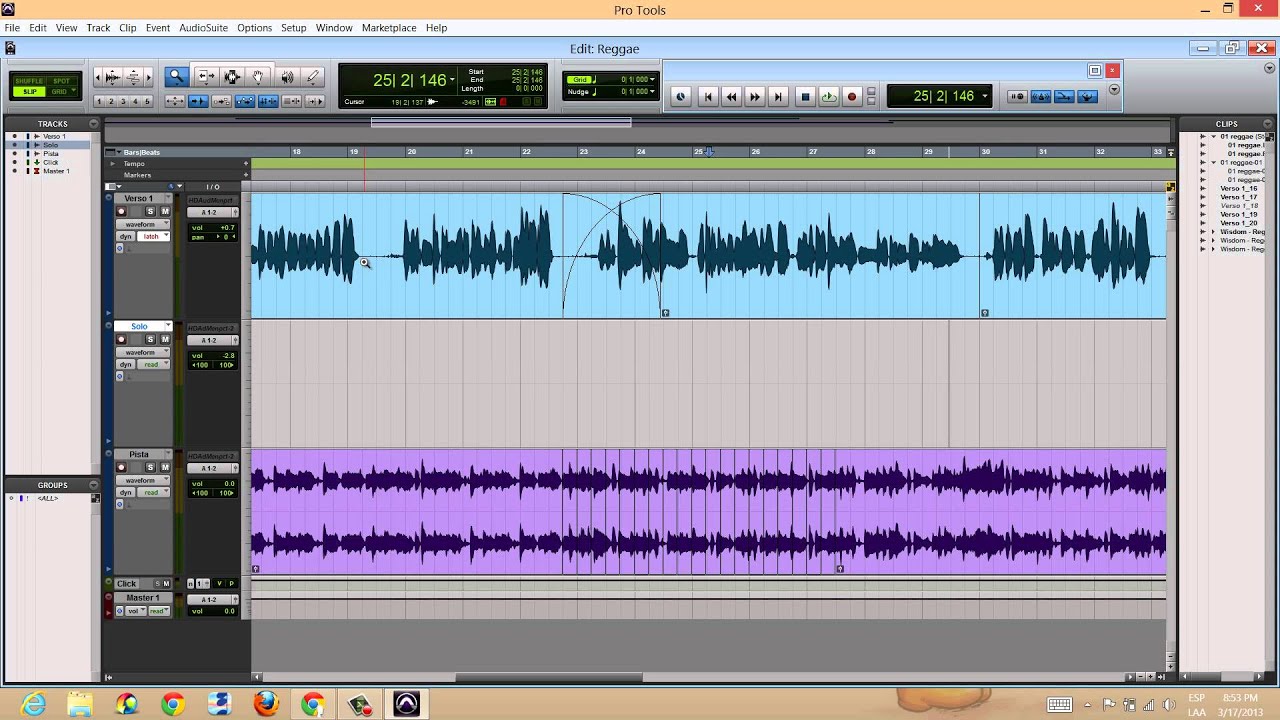Open the File menu

click(x=12, y=28)
